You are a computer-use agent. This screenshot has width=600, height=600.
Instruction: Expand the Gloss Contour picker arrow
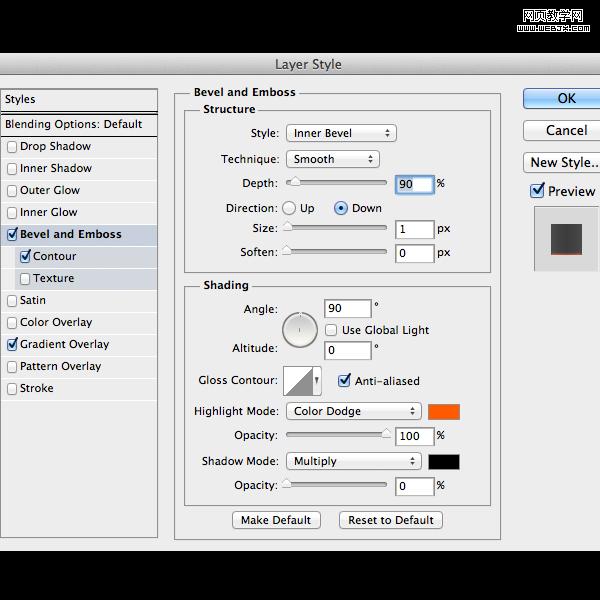pyautogui.click(x=317, y=381)
